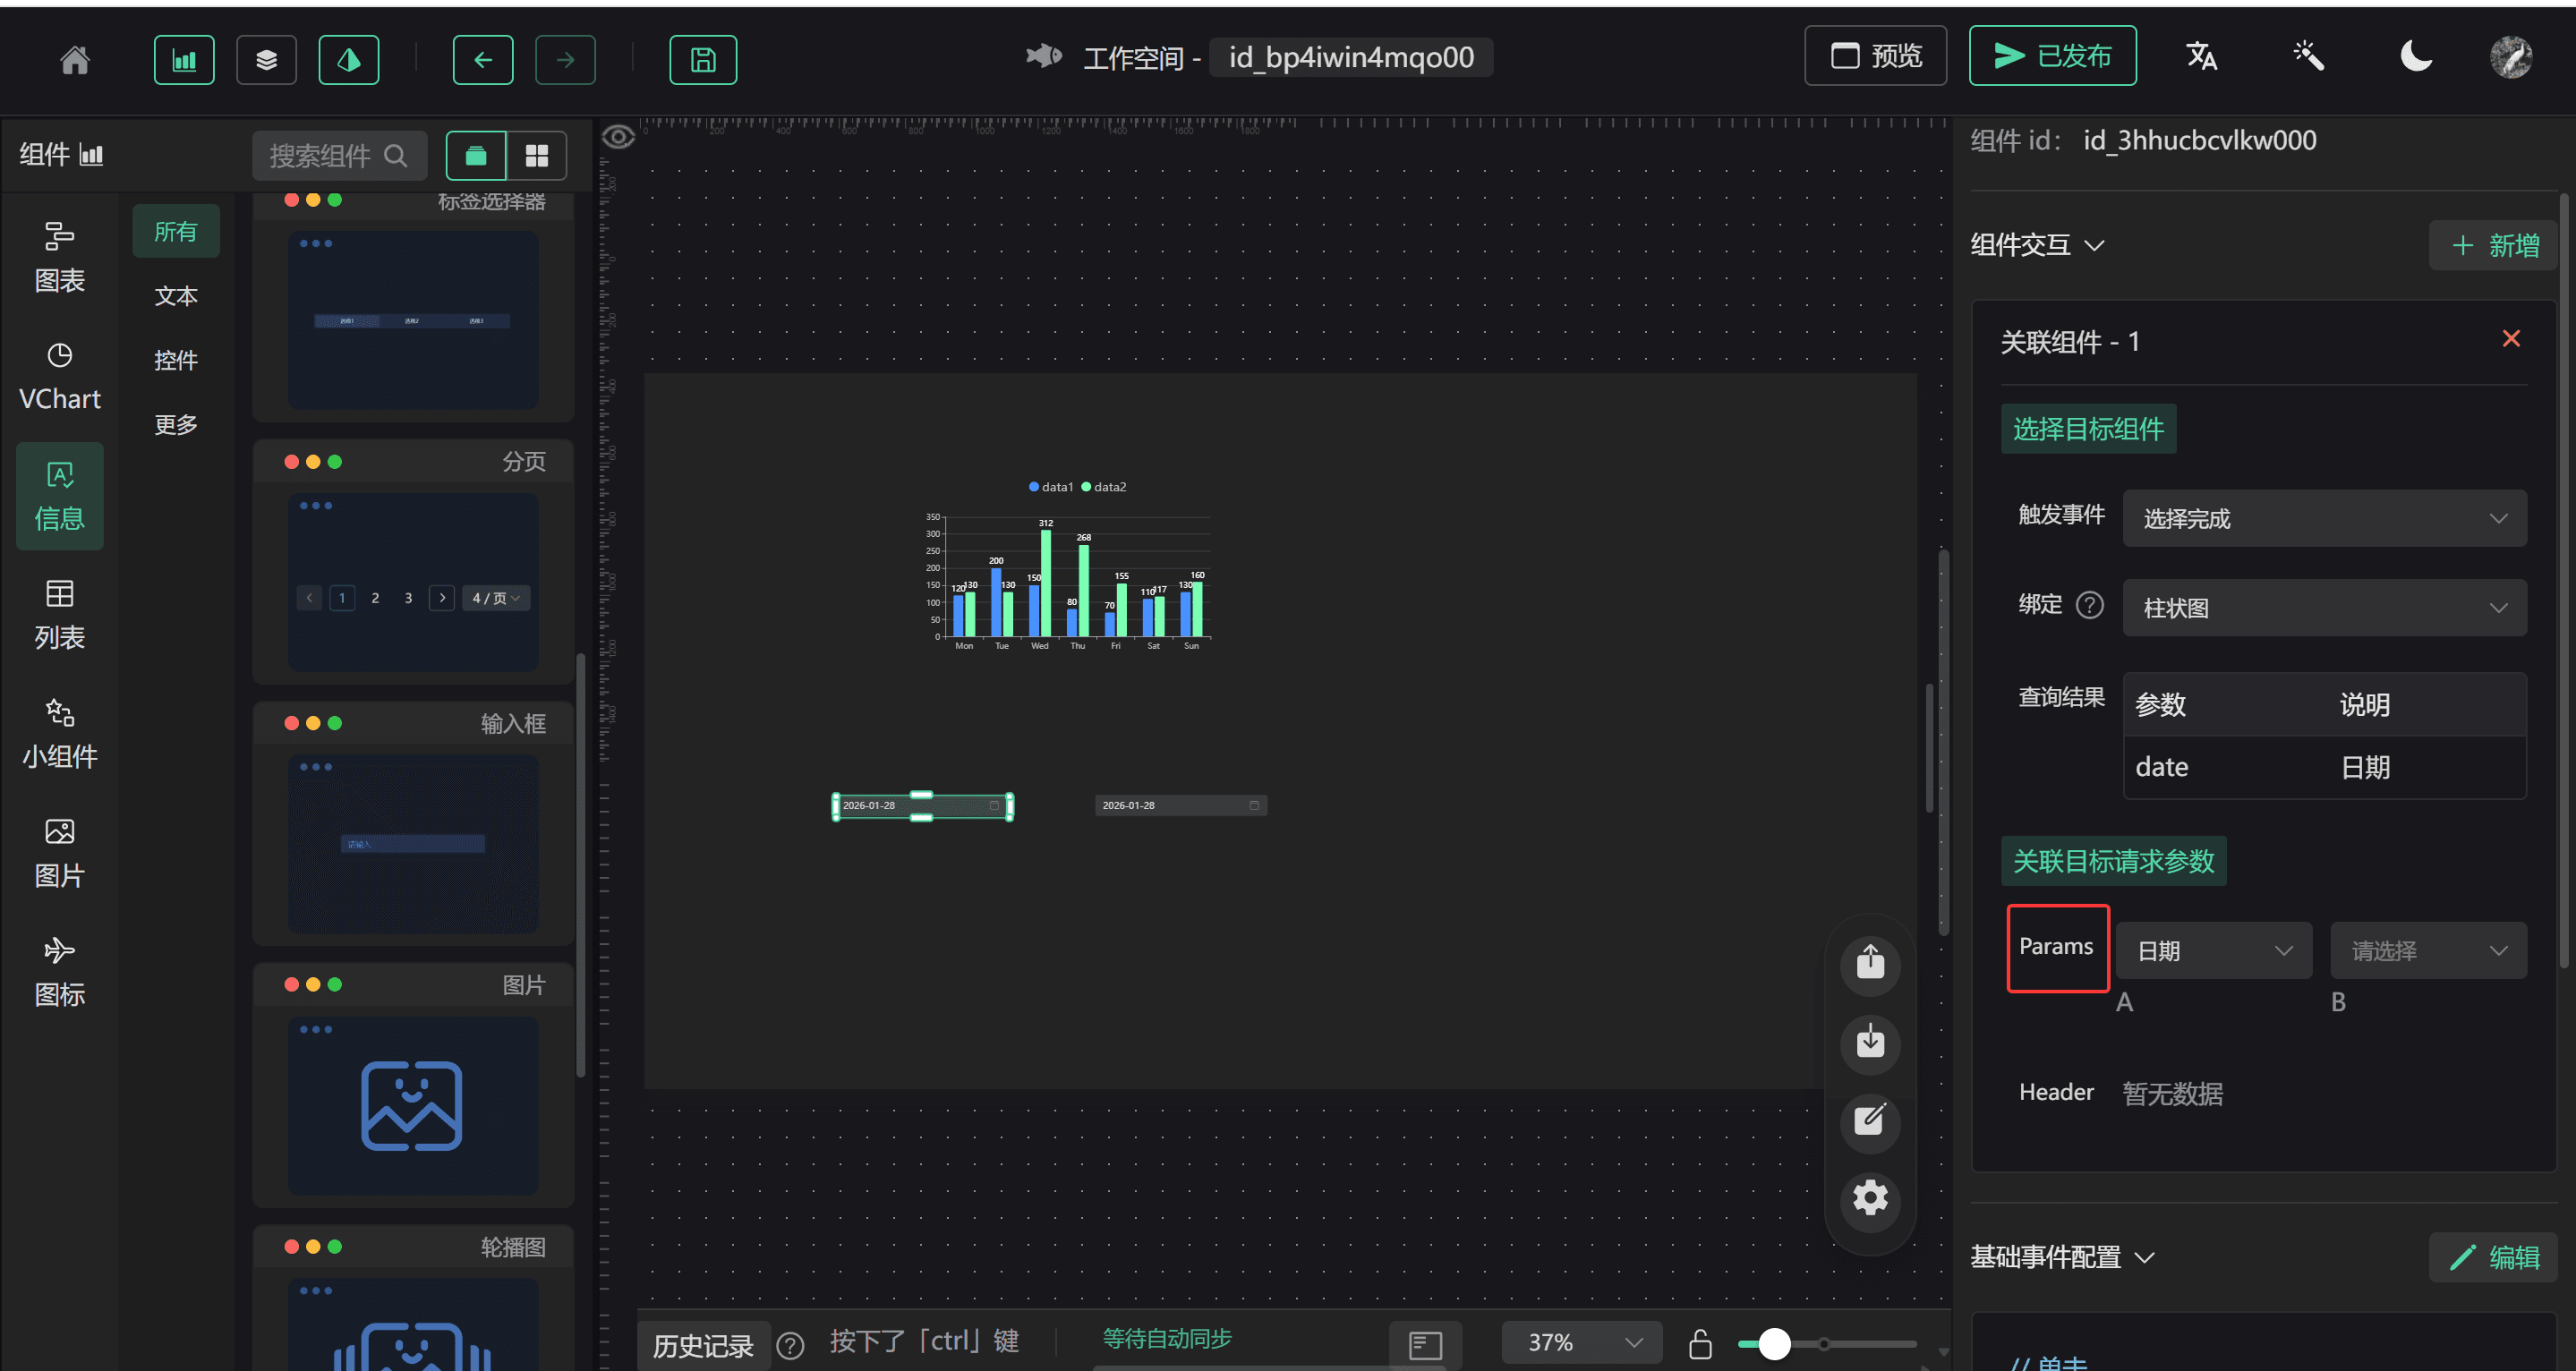The image size is (2576, 1371).
Task: Open the layers panel toolbar button
Action: [x=266, y=60]
